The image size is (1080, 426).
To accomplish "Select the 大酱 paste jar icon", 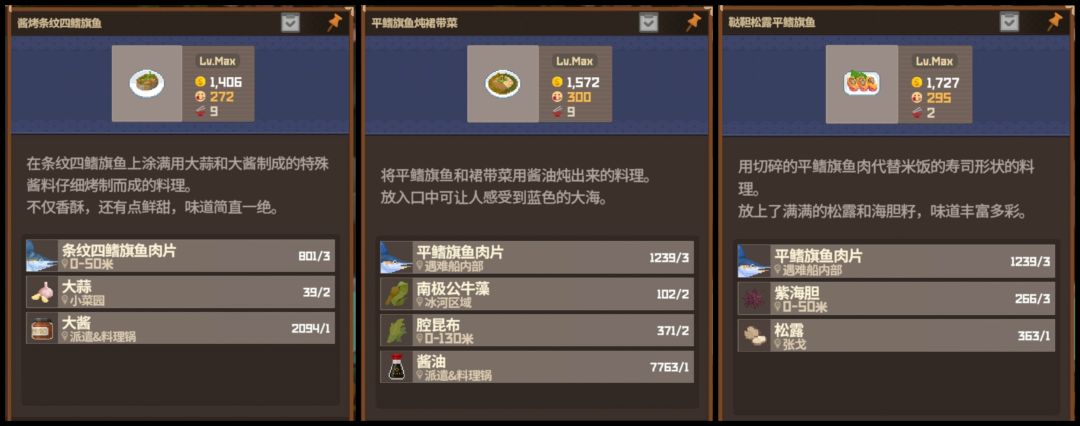I will (x=41, y=329).
